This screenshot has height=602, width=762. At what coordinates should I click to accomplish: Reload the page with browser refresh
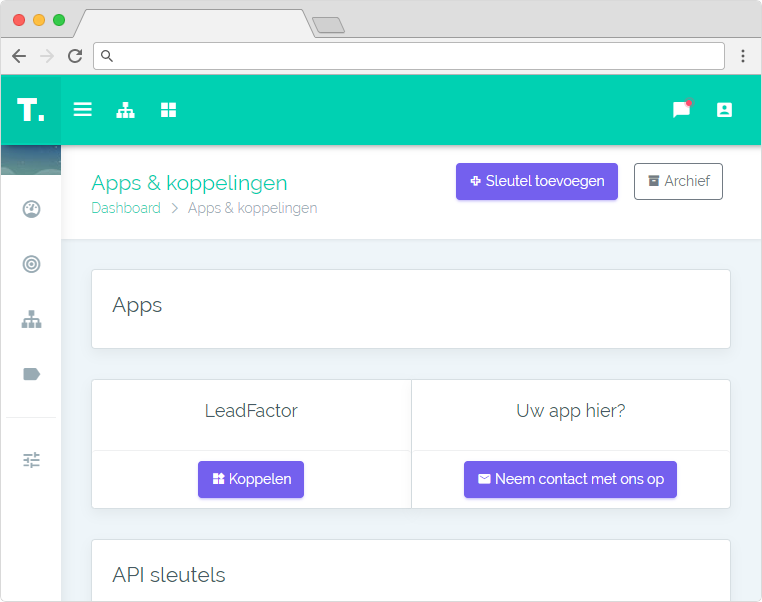[75, 56]
